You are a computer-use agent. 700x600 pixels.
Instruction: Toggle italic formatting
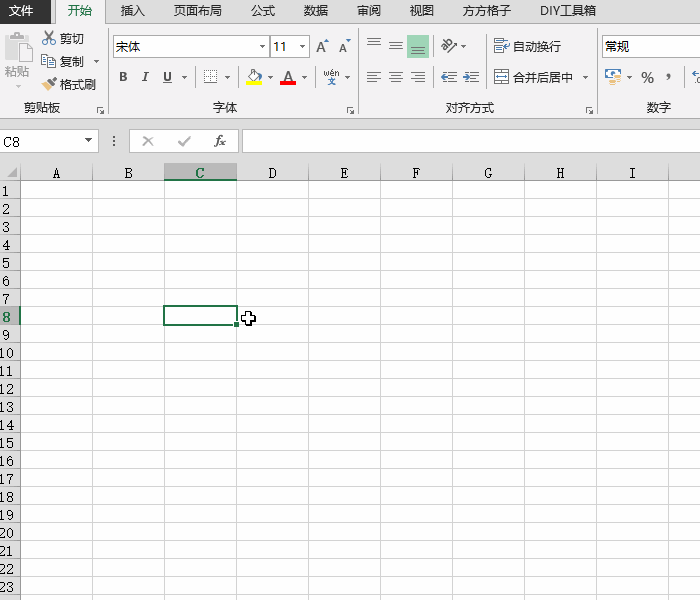145,77
